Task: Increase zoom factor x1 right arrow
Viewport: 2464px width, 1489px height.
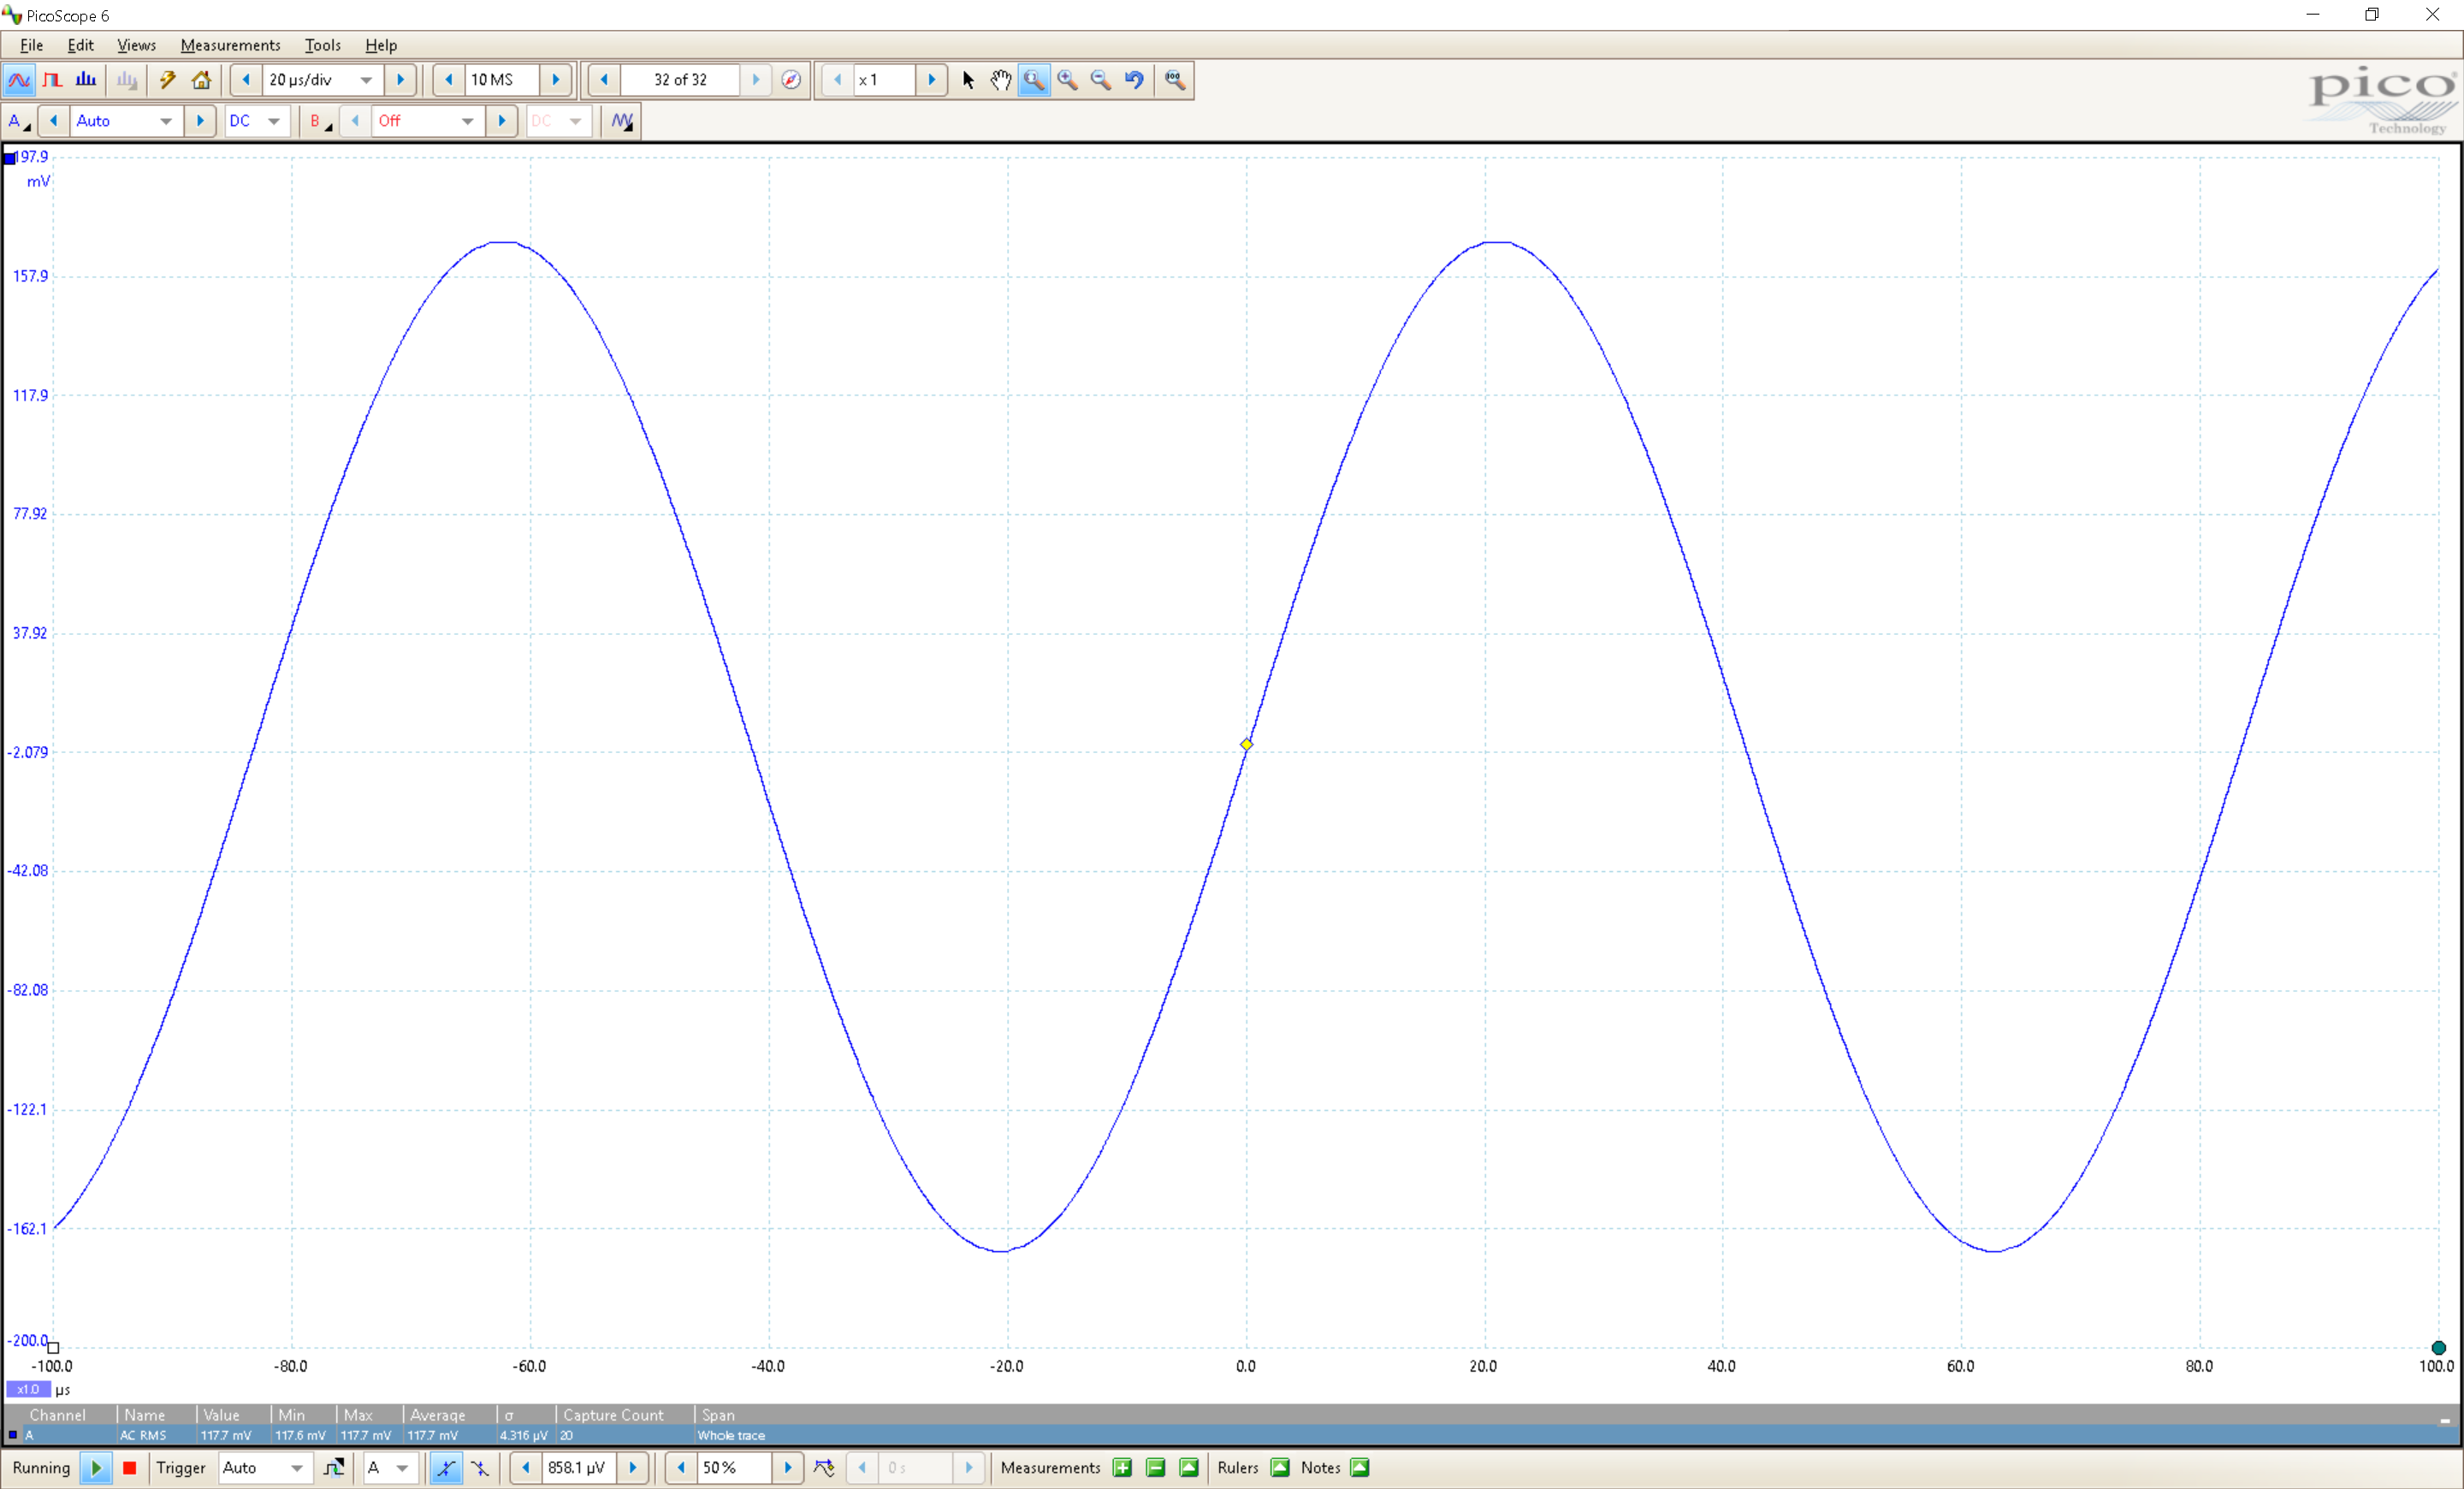Action: 932,80
